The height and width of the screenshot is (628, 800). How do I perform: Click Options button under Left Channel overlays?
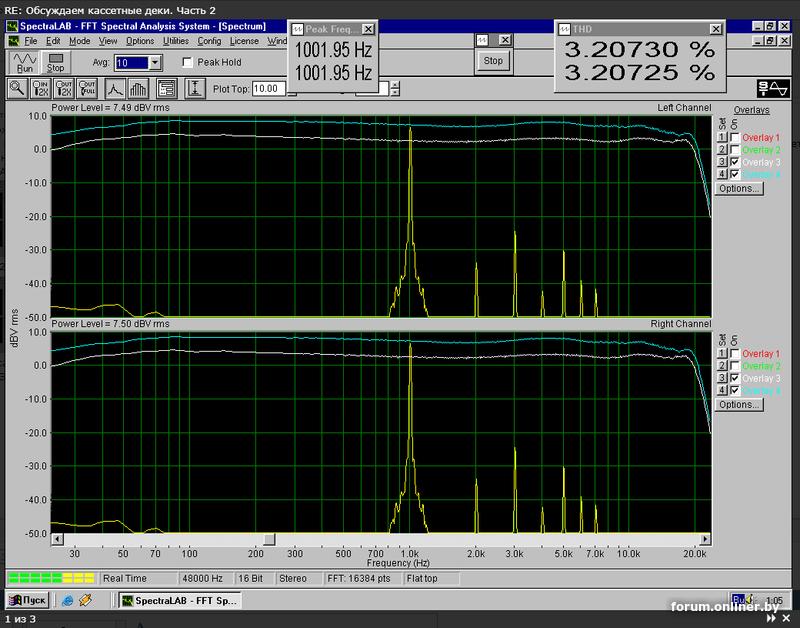tap(740, 188)
